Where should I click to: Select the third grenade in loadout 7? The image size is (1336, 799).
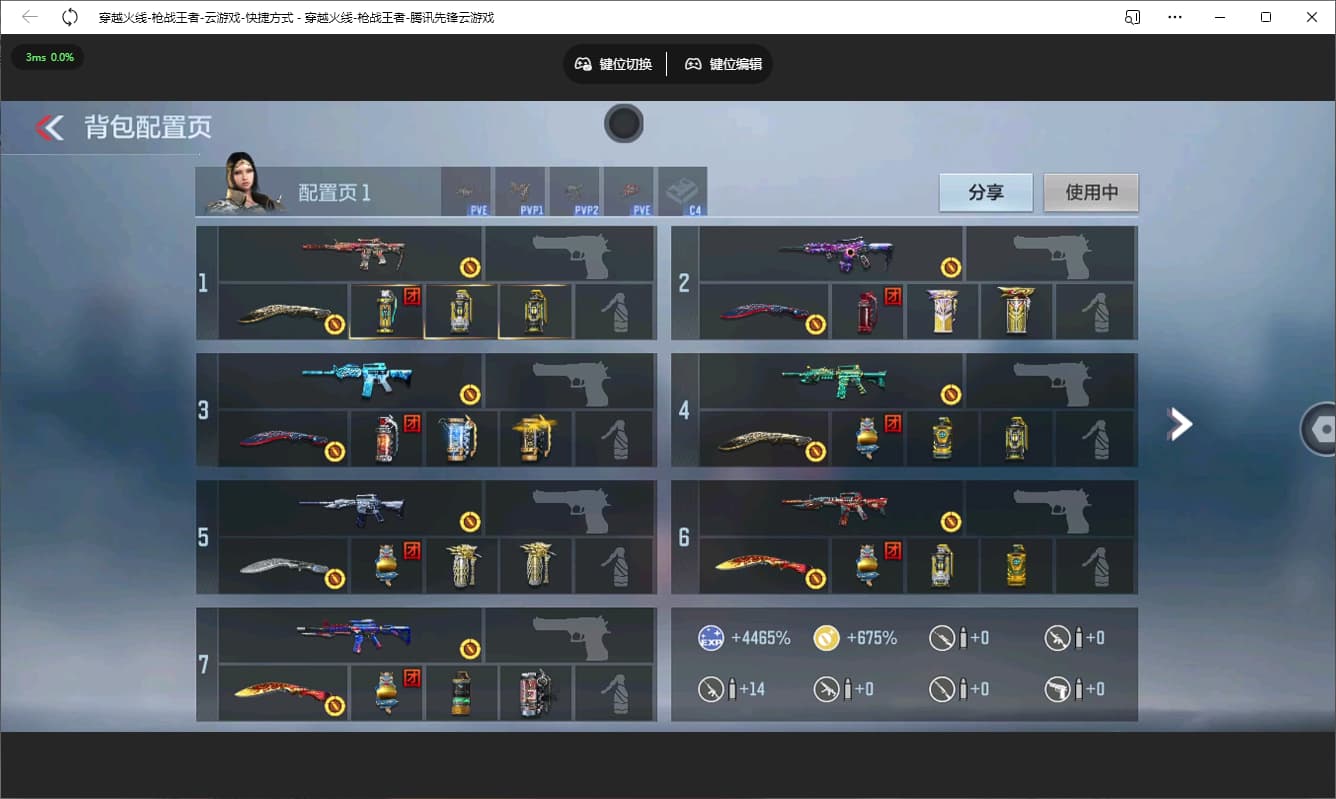click(x=536, y=693)
